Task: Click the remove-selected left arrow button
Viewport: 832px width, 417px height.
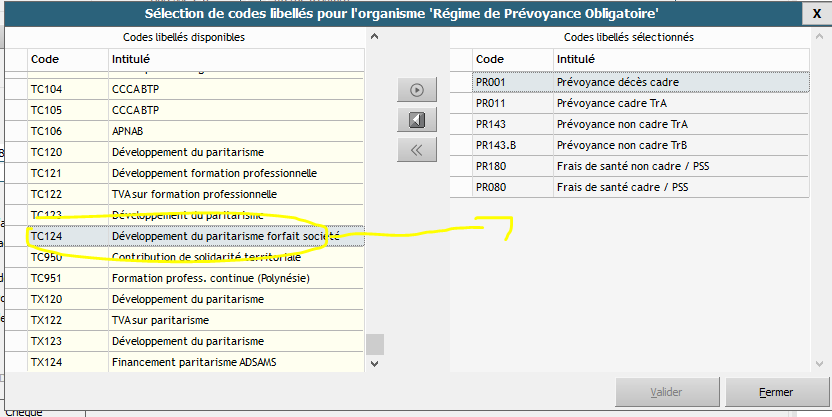Action: (417, 120)
